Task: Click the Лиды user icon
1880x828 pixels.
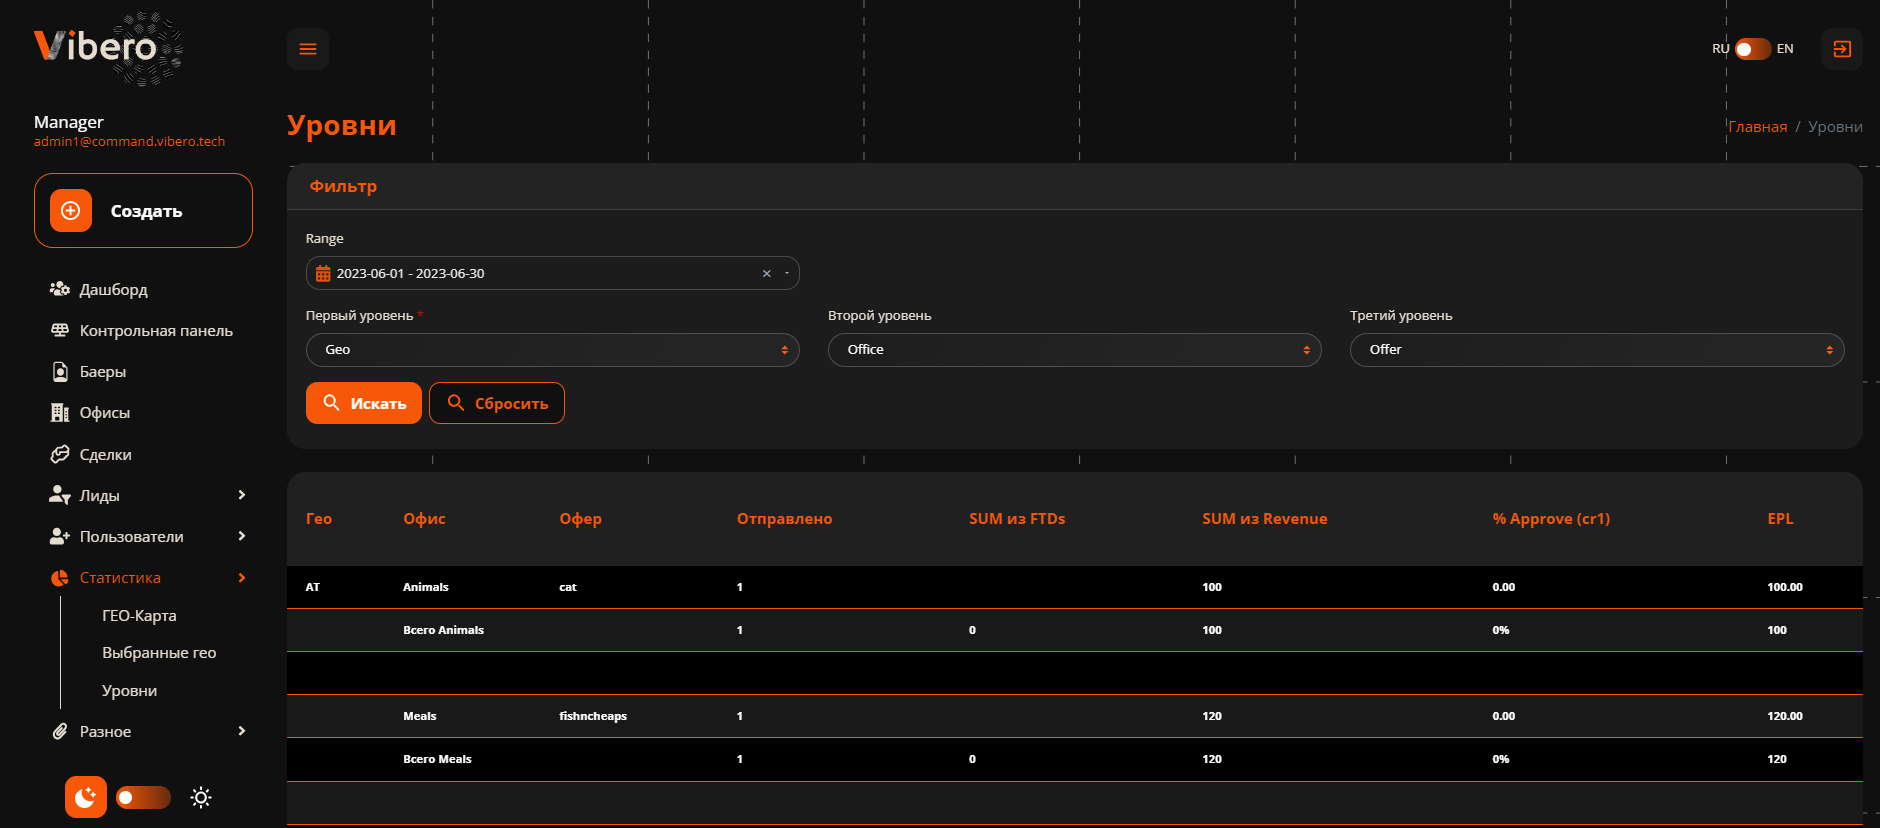Action: (x=60, y=495)
